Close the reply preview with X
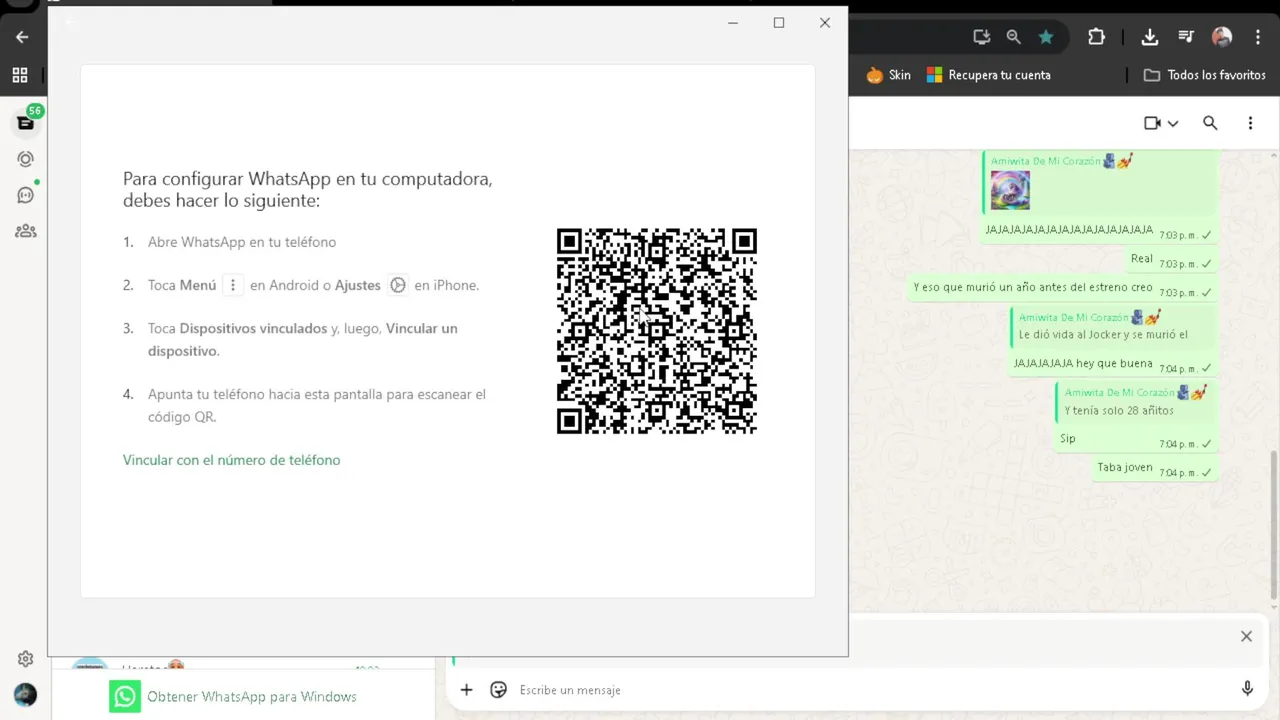The width and height of the screenshot is (1280, 720). [x=1246, y=636]
